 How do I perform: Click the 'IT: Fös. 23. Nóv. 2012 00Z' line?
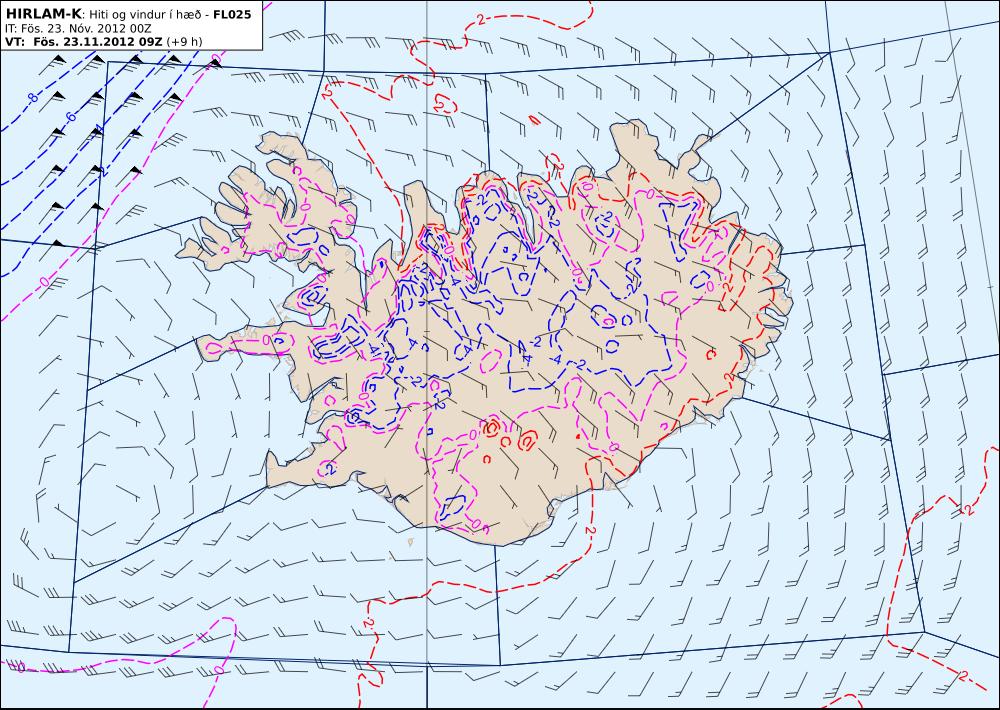pyautogui.click(x=78, y=29)
